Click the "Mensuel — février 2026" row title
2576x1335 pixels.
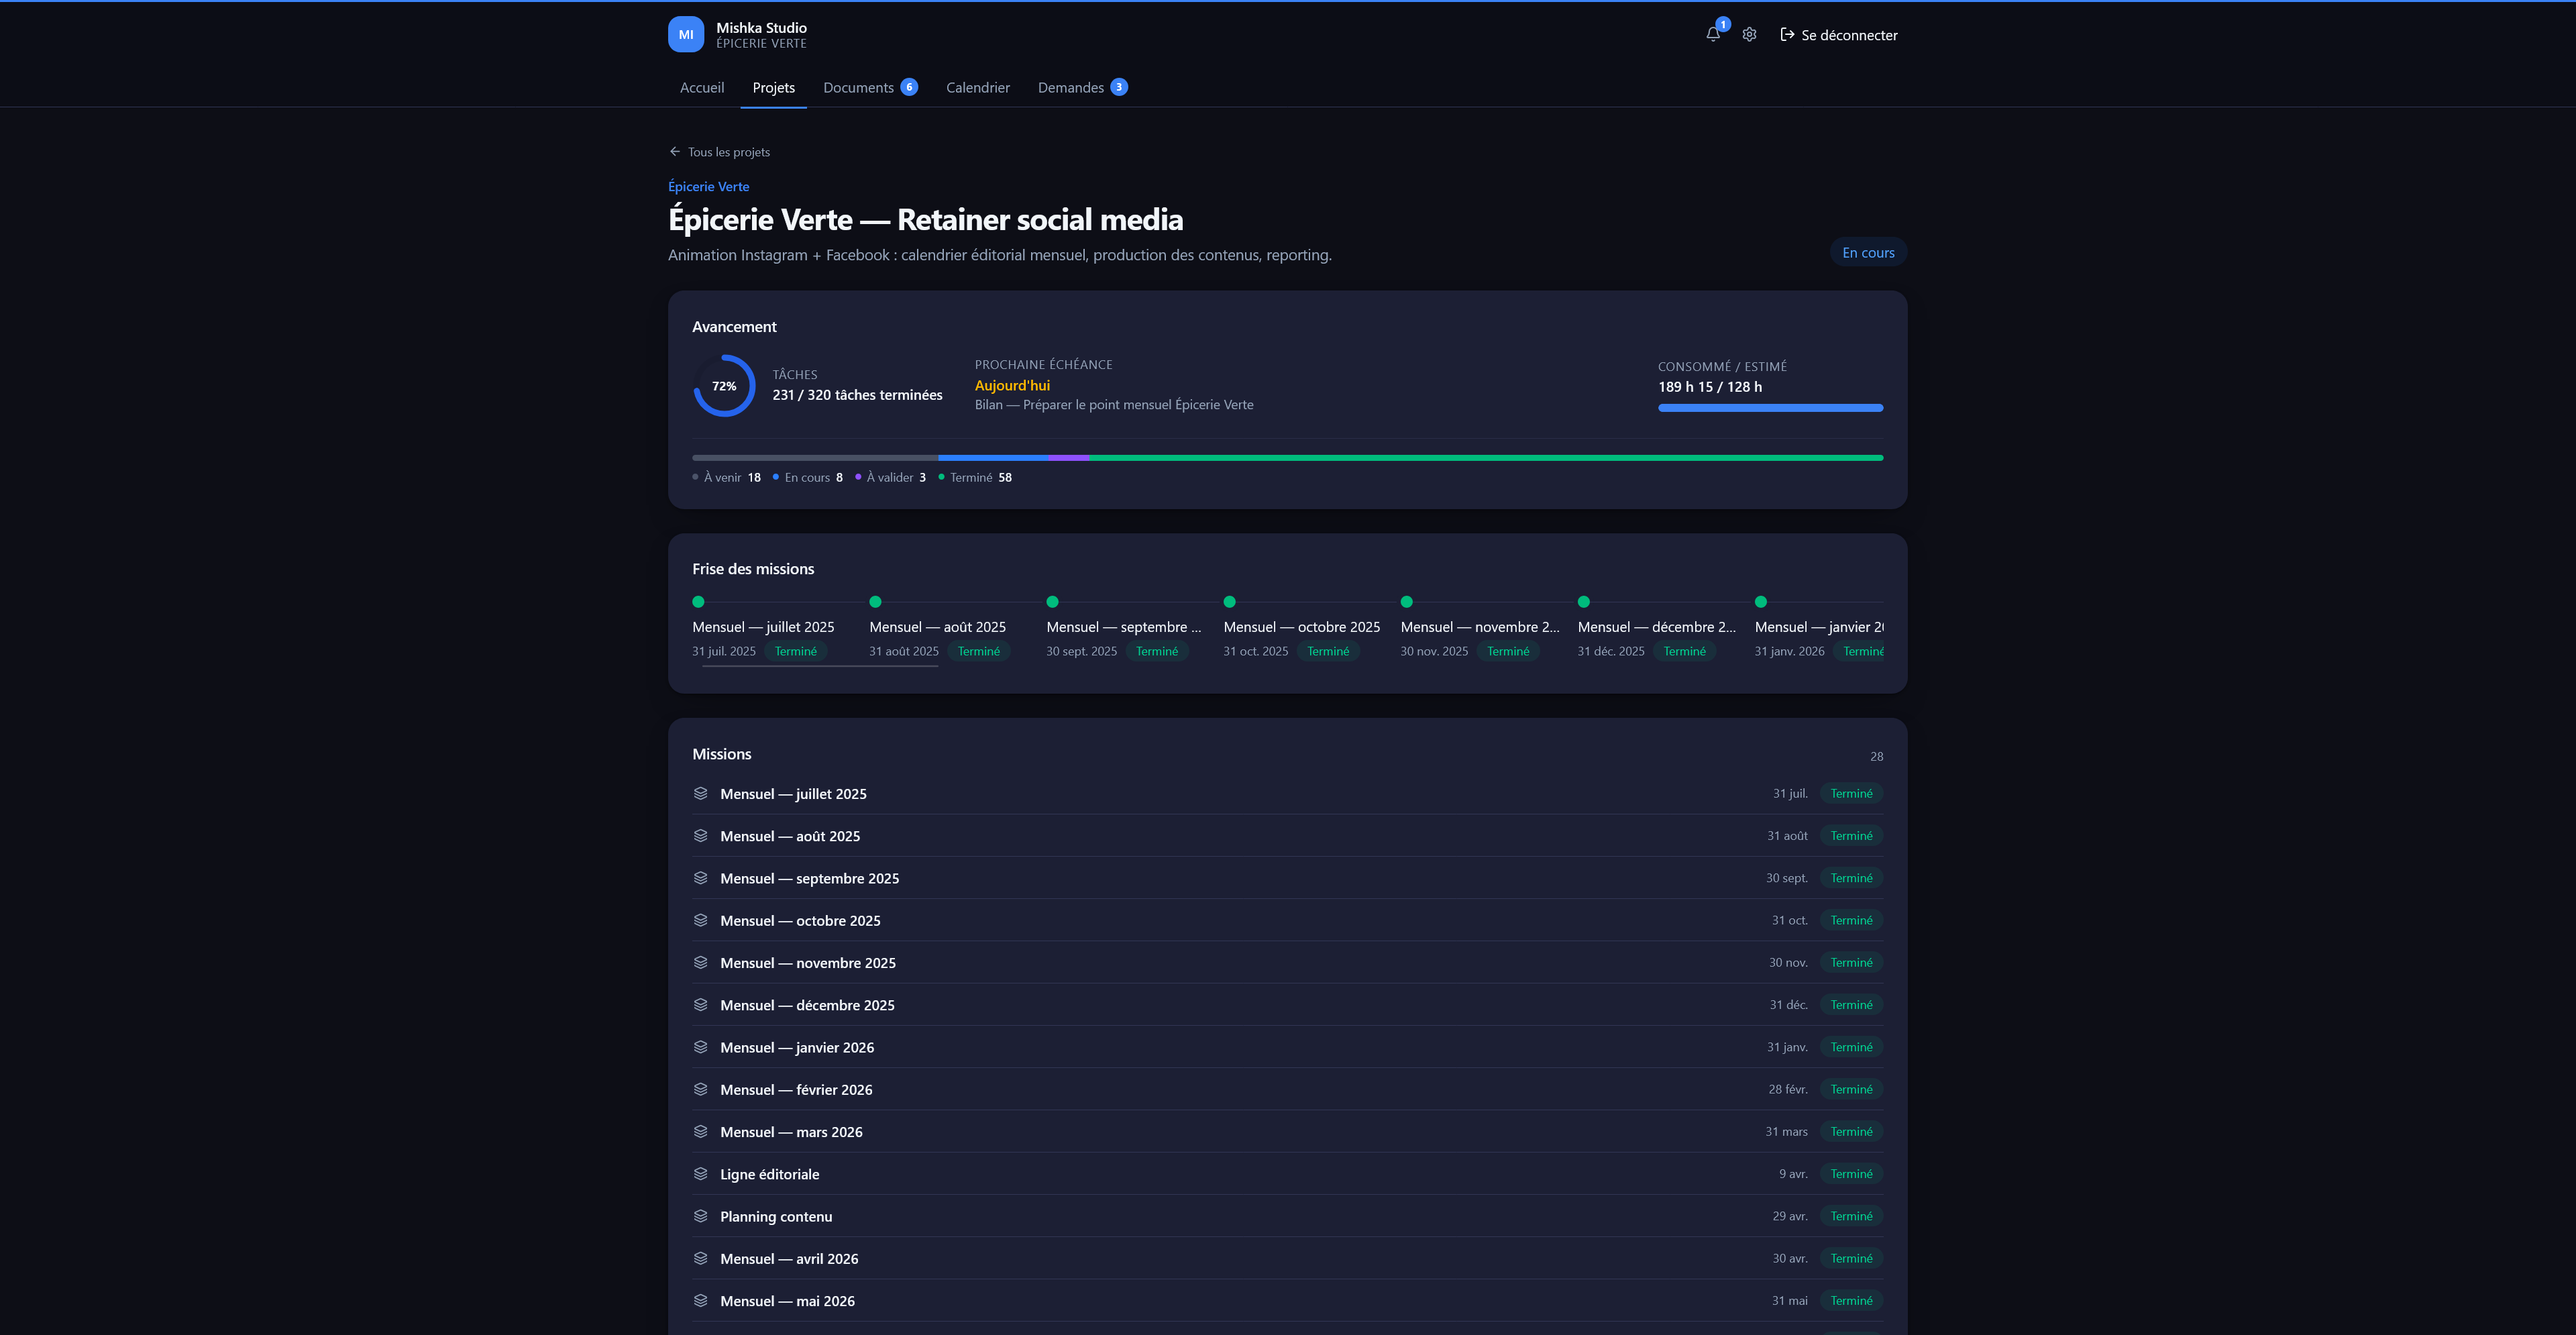click(x=796, y=1090)
